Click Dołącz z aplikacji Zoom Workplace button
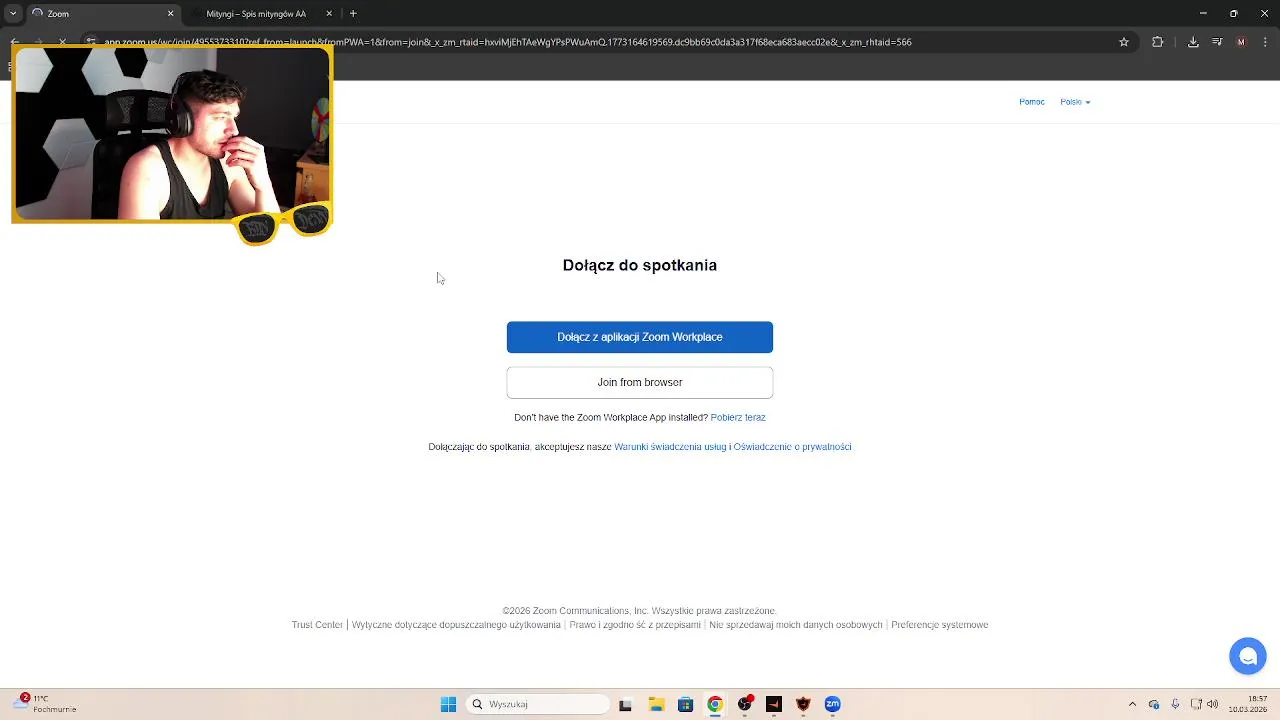Viewport: 1280px width, 720px height. click(640, 337)
